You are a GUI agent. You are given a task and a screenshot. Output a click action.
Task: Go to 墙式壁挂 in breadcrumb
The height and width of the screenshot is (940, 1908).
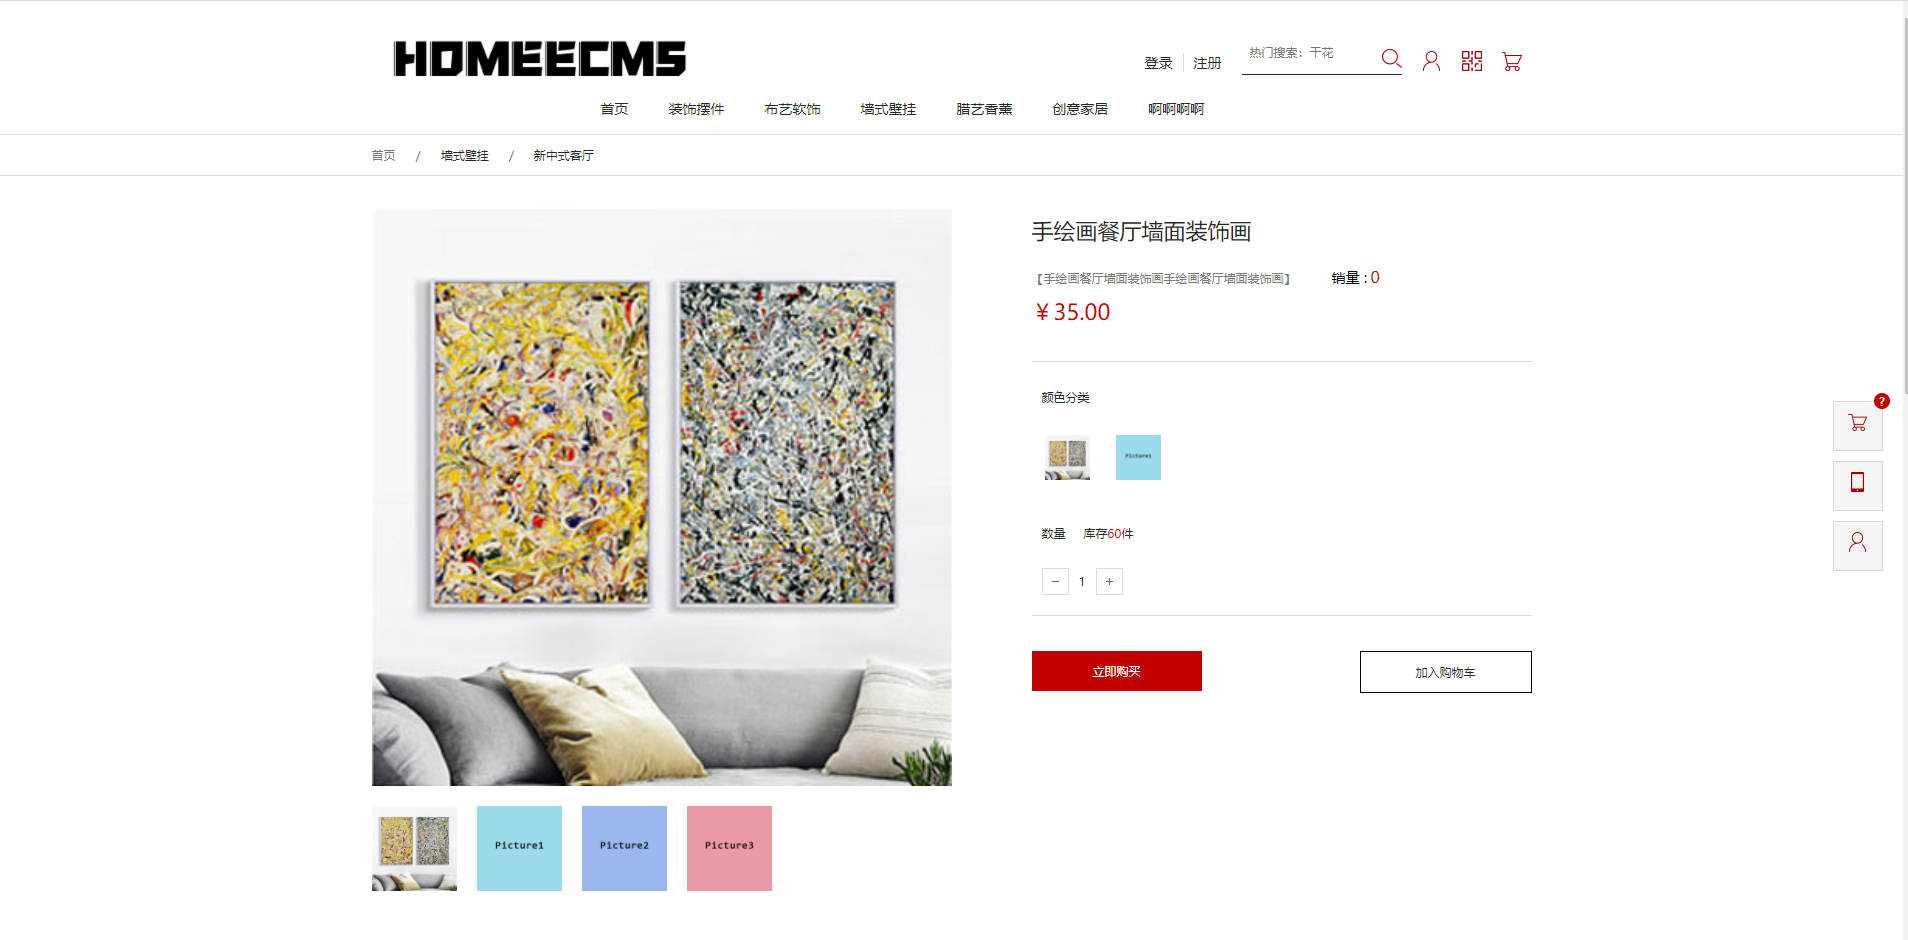pos(465,156)
